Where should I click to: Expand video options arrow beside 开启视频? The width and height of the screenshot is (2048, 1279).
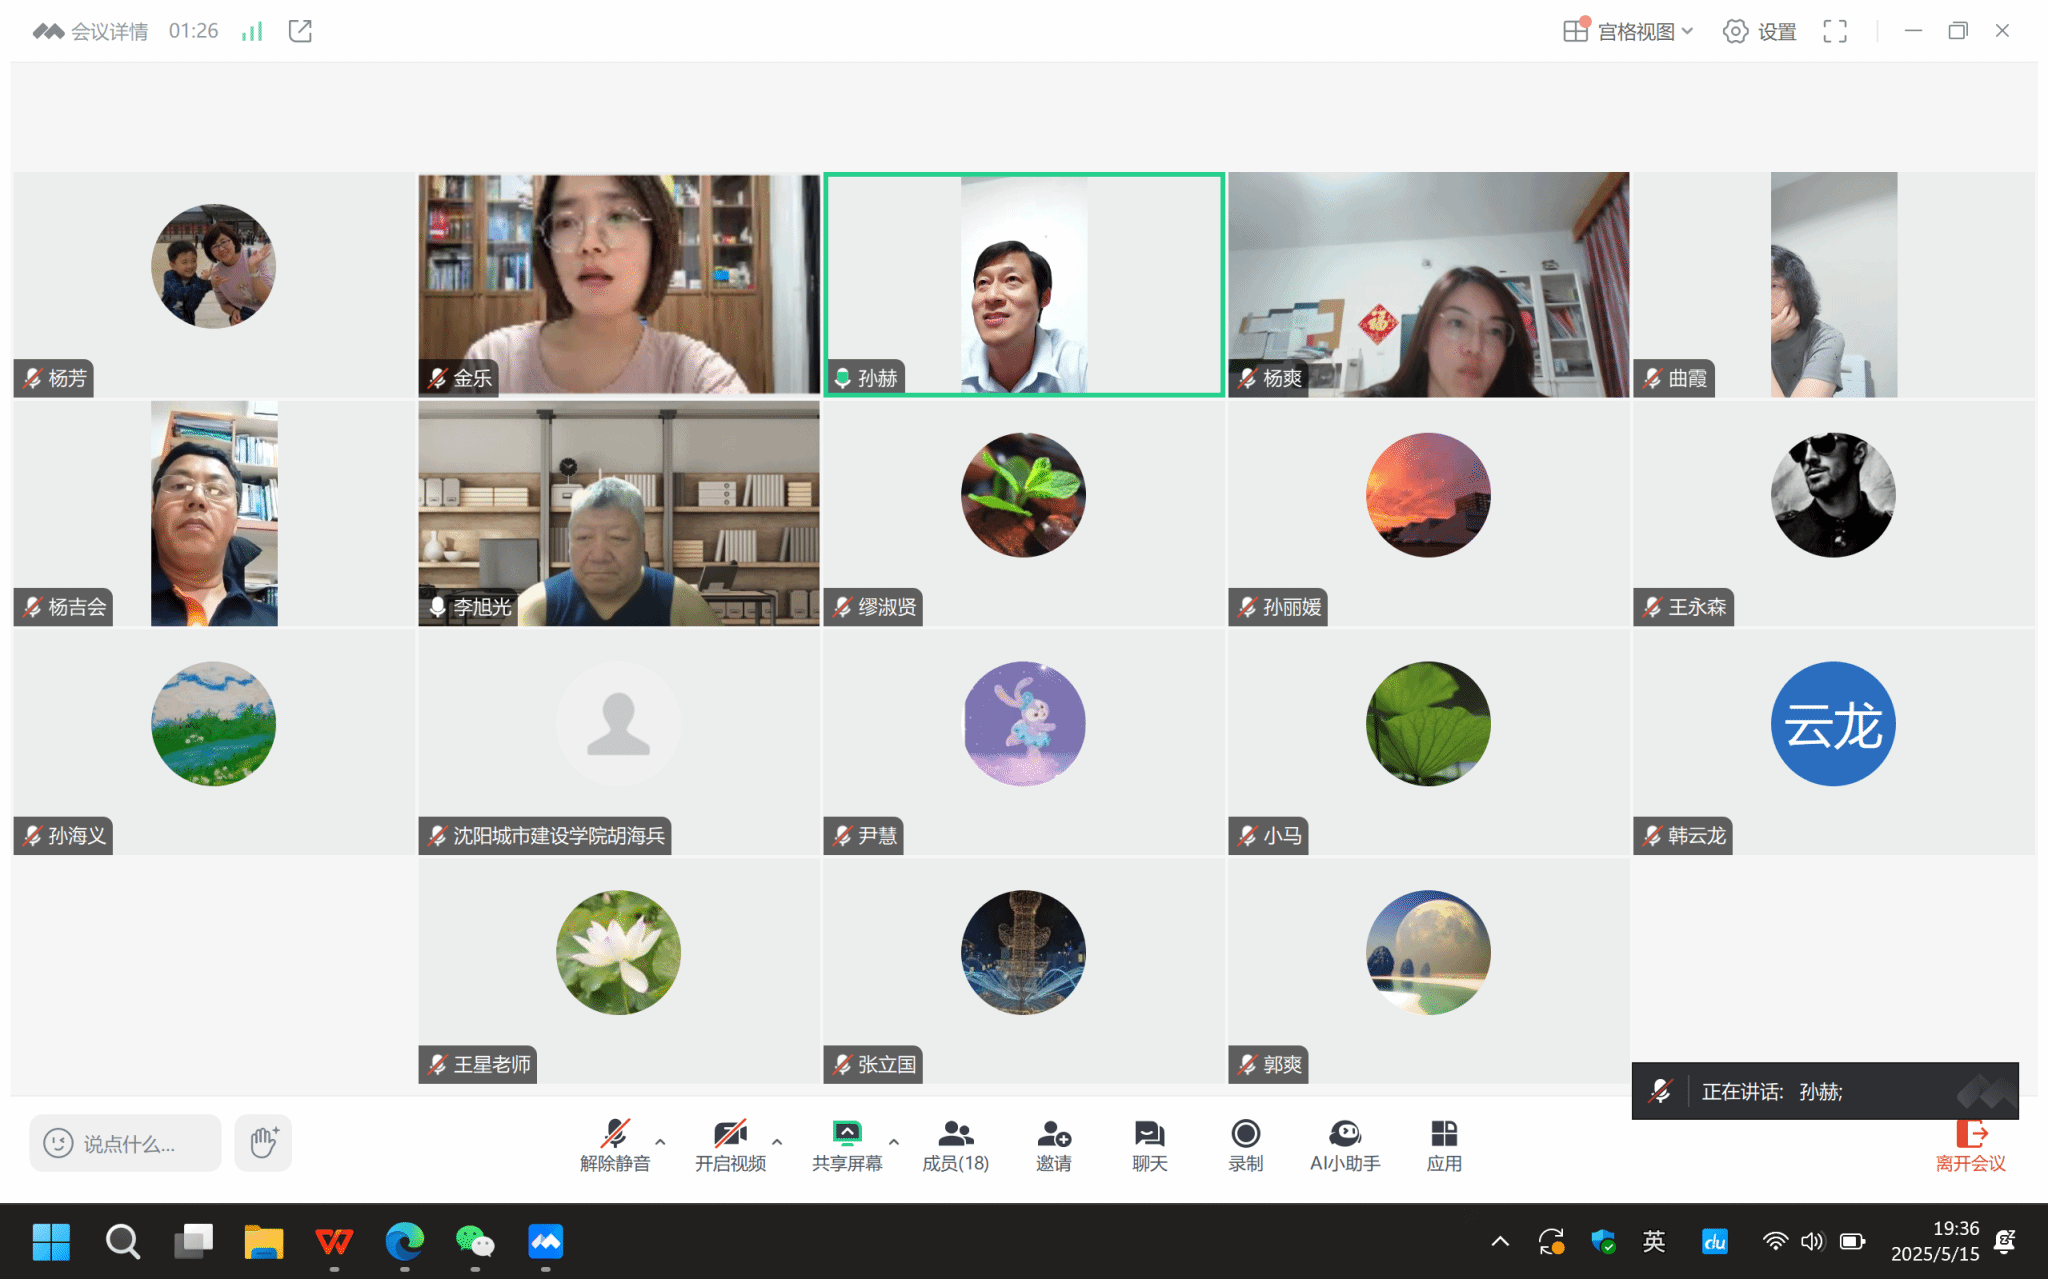tap(777, 1140)
